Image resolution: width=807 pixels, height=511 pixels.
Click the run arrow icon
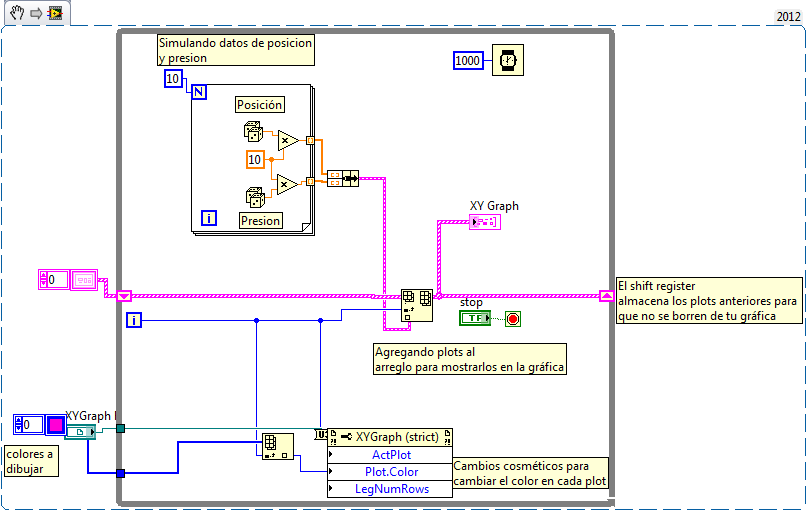click(36, 13)
